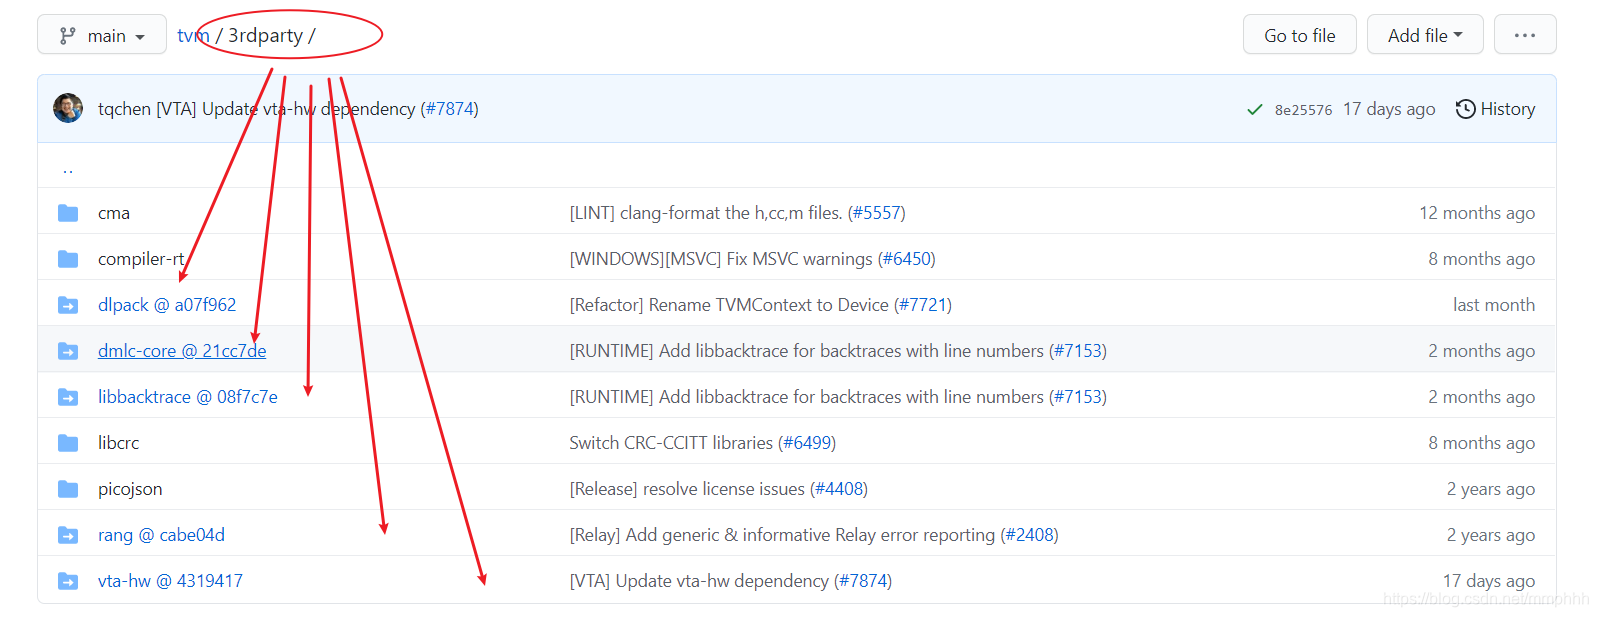
Task: Click the '17 days ago' timestamp for vta-hw
Action: (1489, 581)
